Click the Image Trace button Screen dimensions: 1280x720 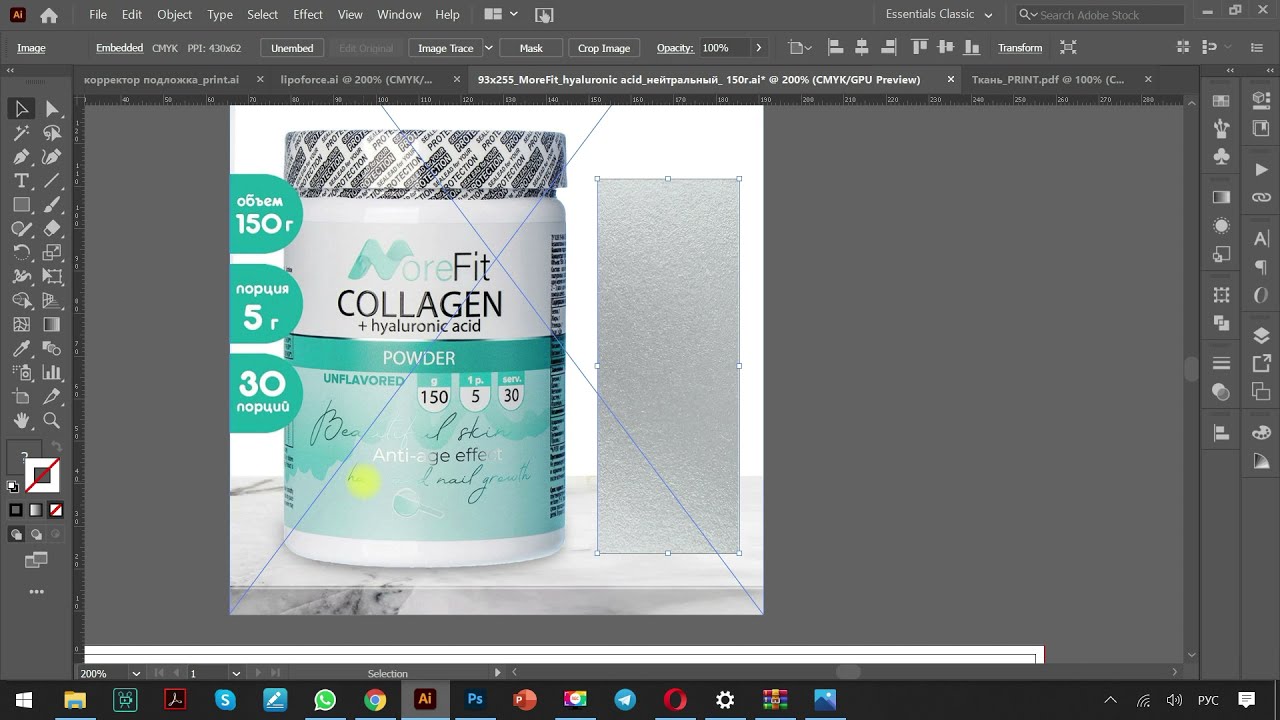click(x=446, y=48)
